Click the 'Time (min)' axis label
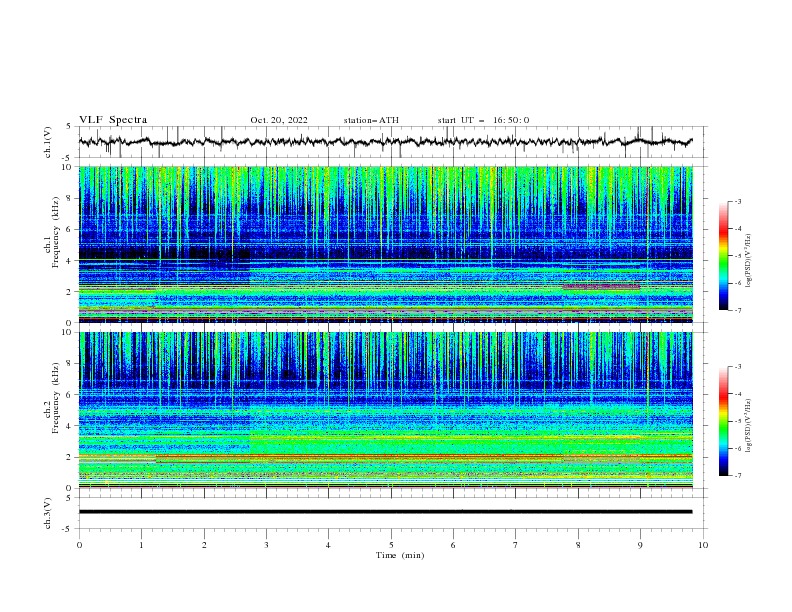The height and width of the screenshot is (612, 792). (400, 555)
